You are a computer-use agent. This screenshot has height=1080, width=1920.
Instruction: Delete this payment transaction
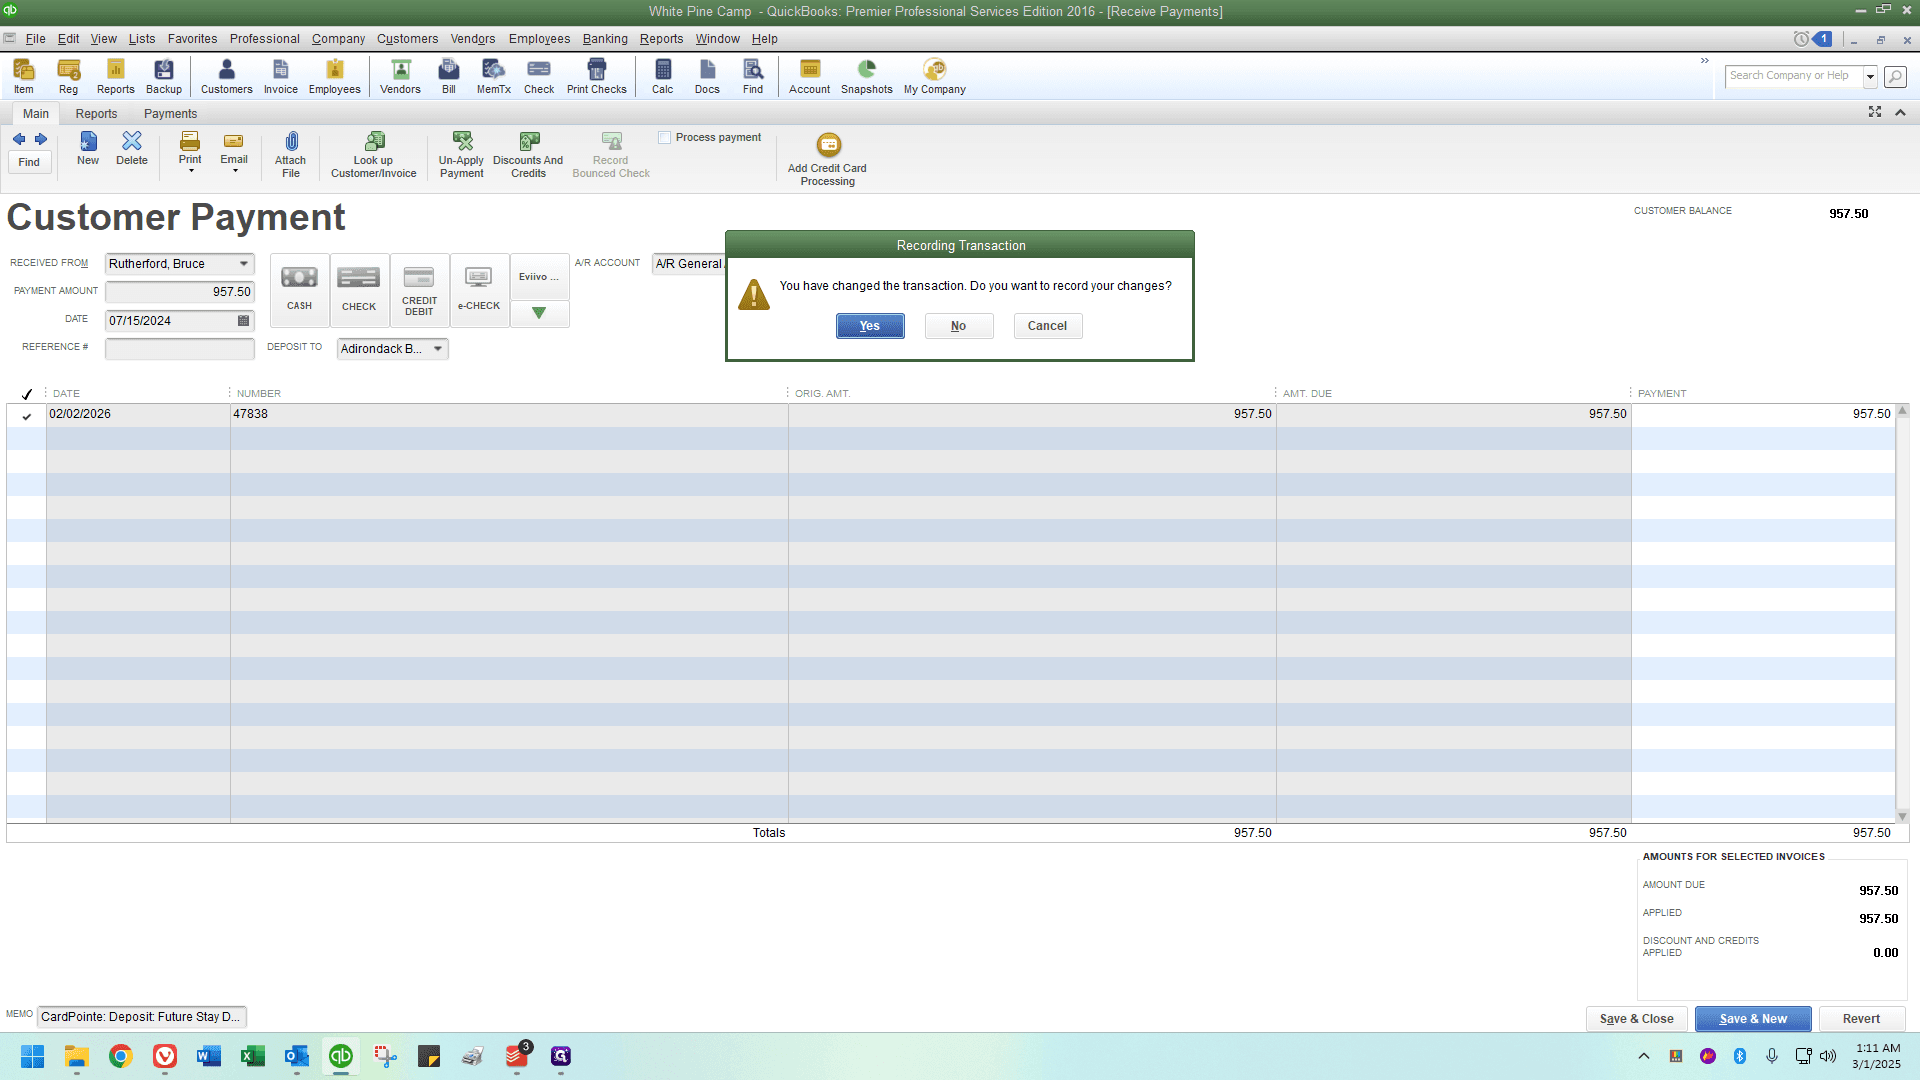point(132,149)
